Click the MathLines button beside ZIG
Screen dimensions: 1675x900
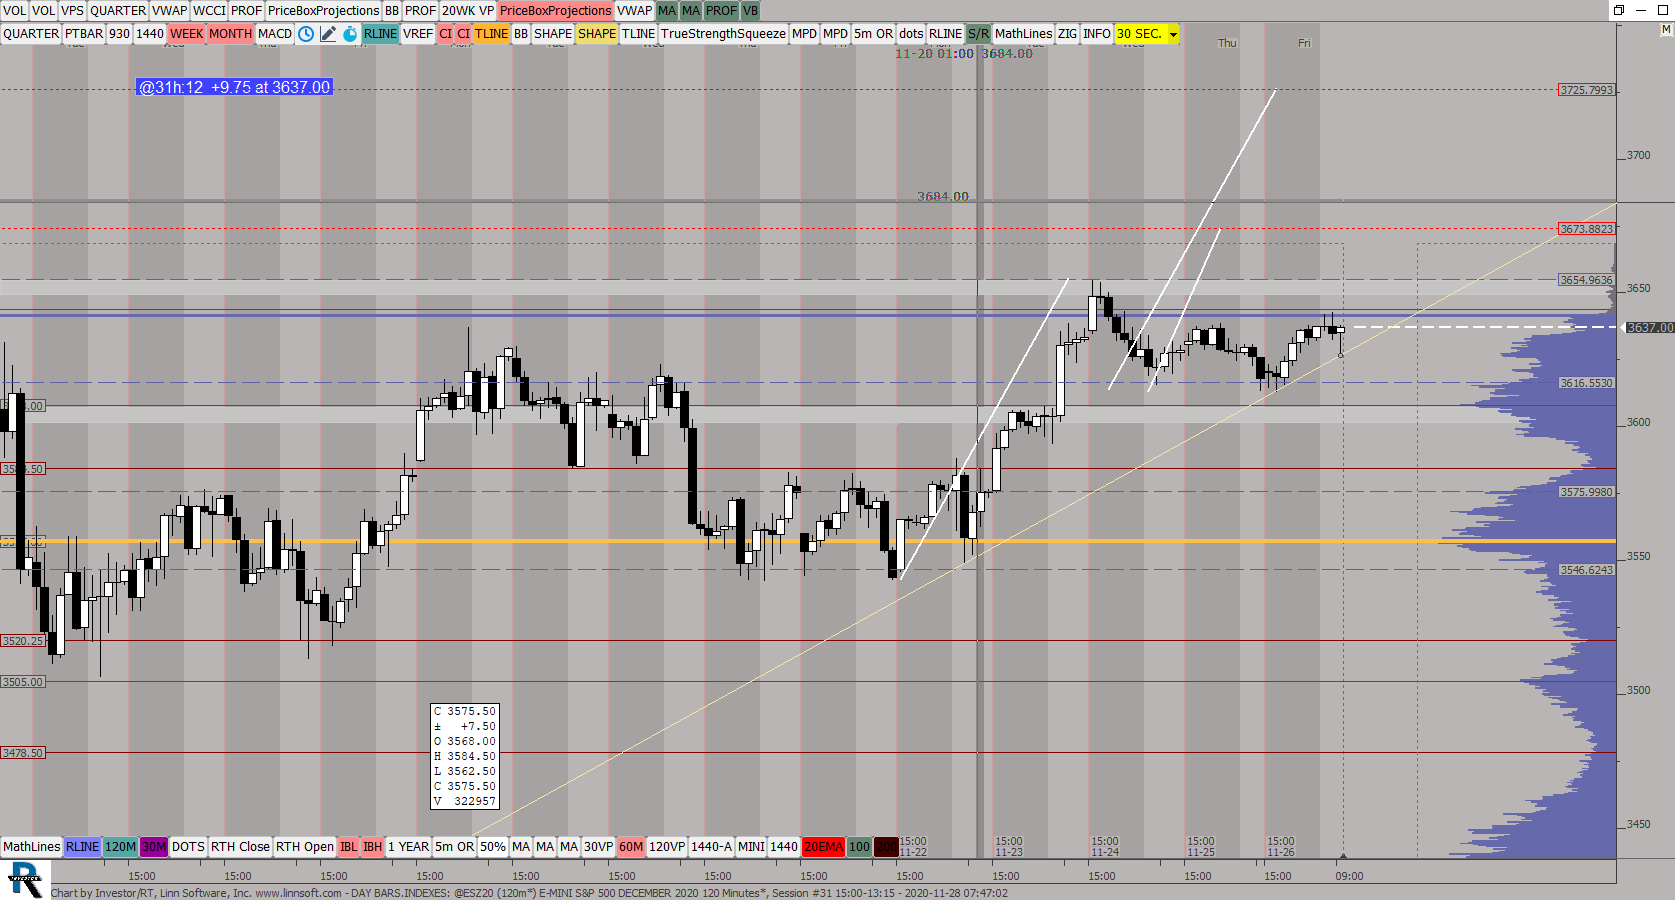[x=1024, y=33]
